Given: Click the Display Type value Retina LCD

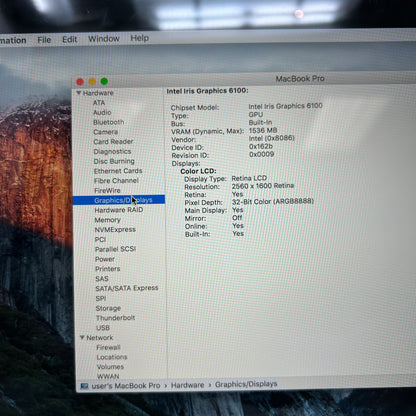Looking at the screenshot, I should (249, 178).
